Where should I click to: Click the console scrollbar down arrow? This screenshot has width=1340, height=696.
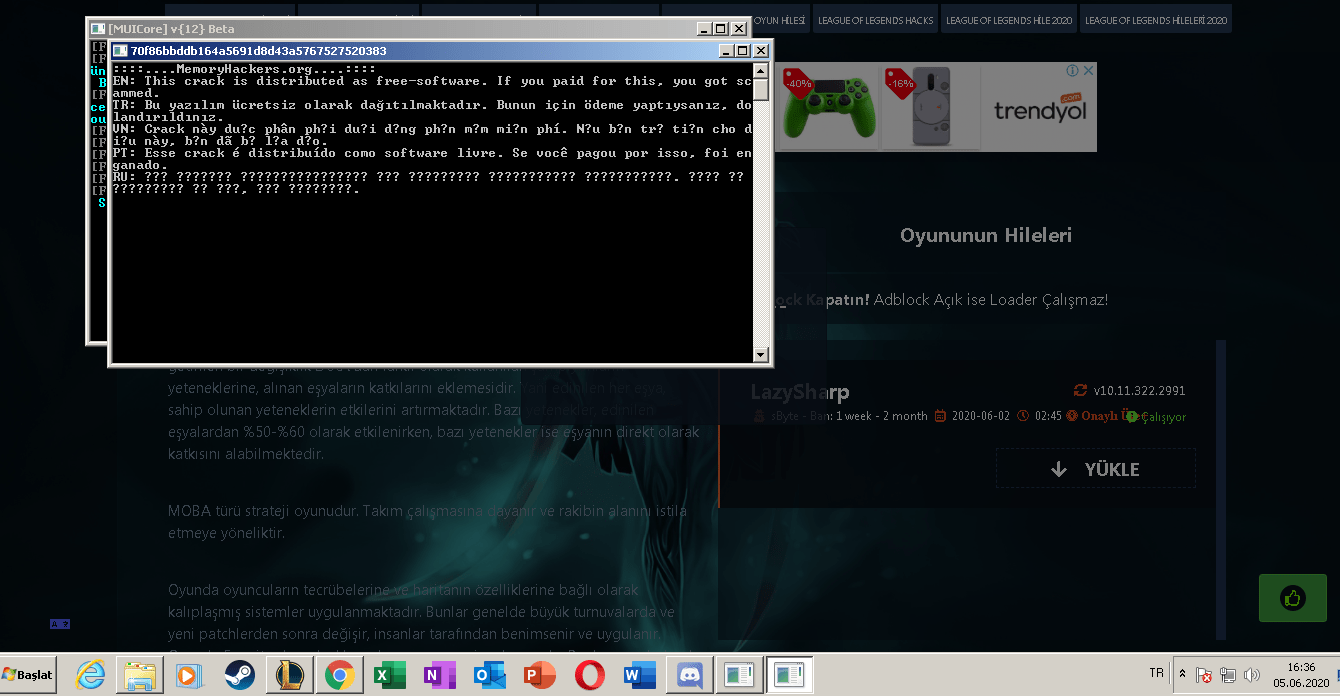761,354
